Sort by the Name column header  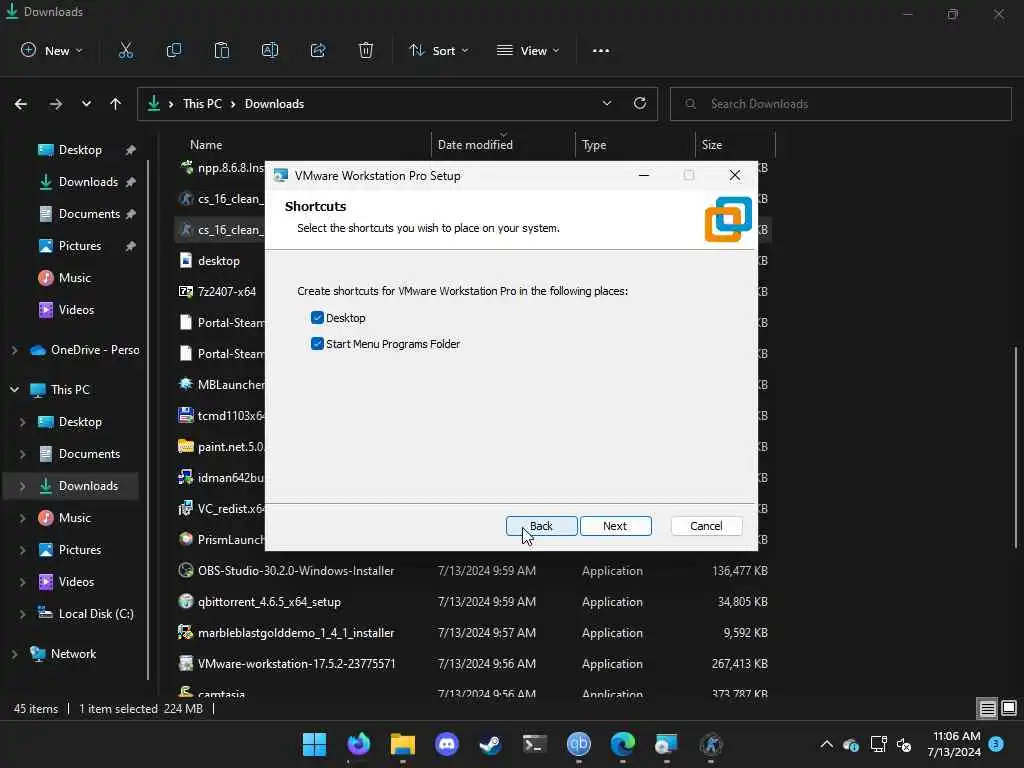pos(302,145)
